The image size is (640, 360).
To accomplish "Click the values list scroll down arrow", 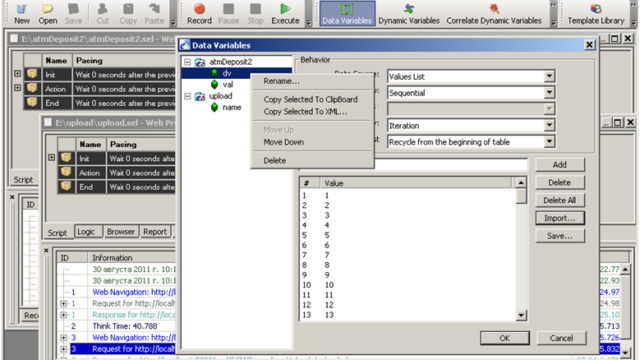I will 521,315.
